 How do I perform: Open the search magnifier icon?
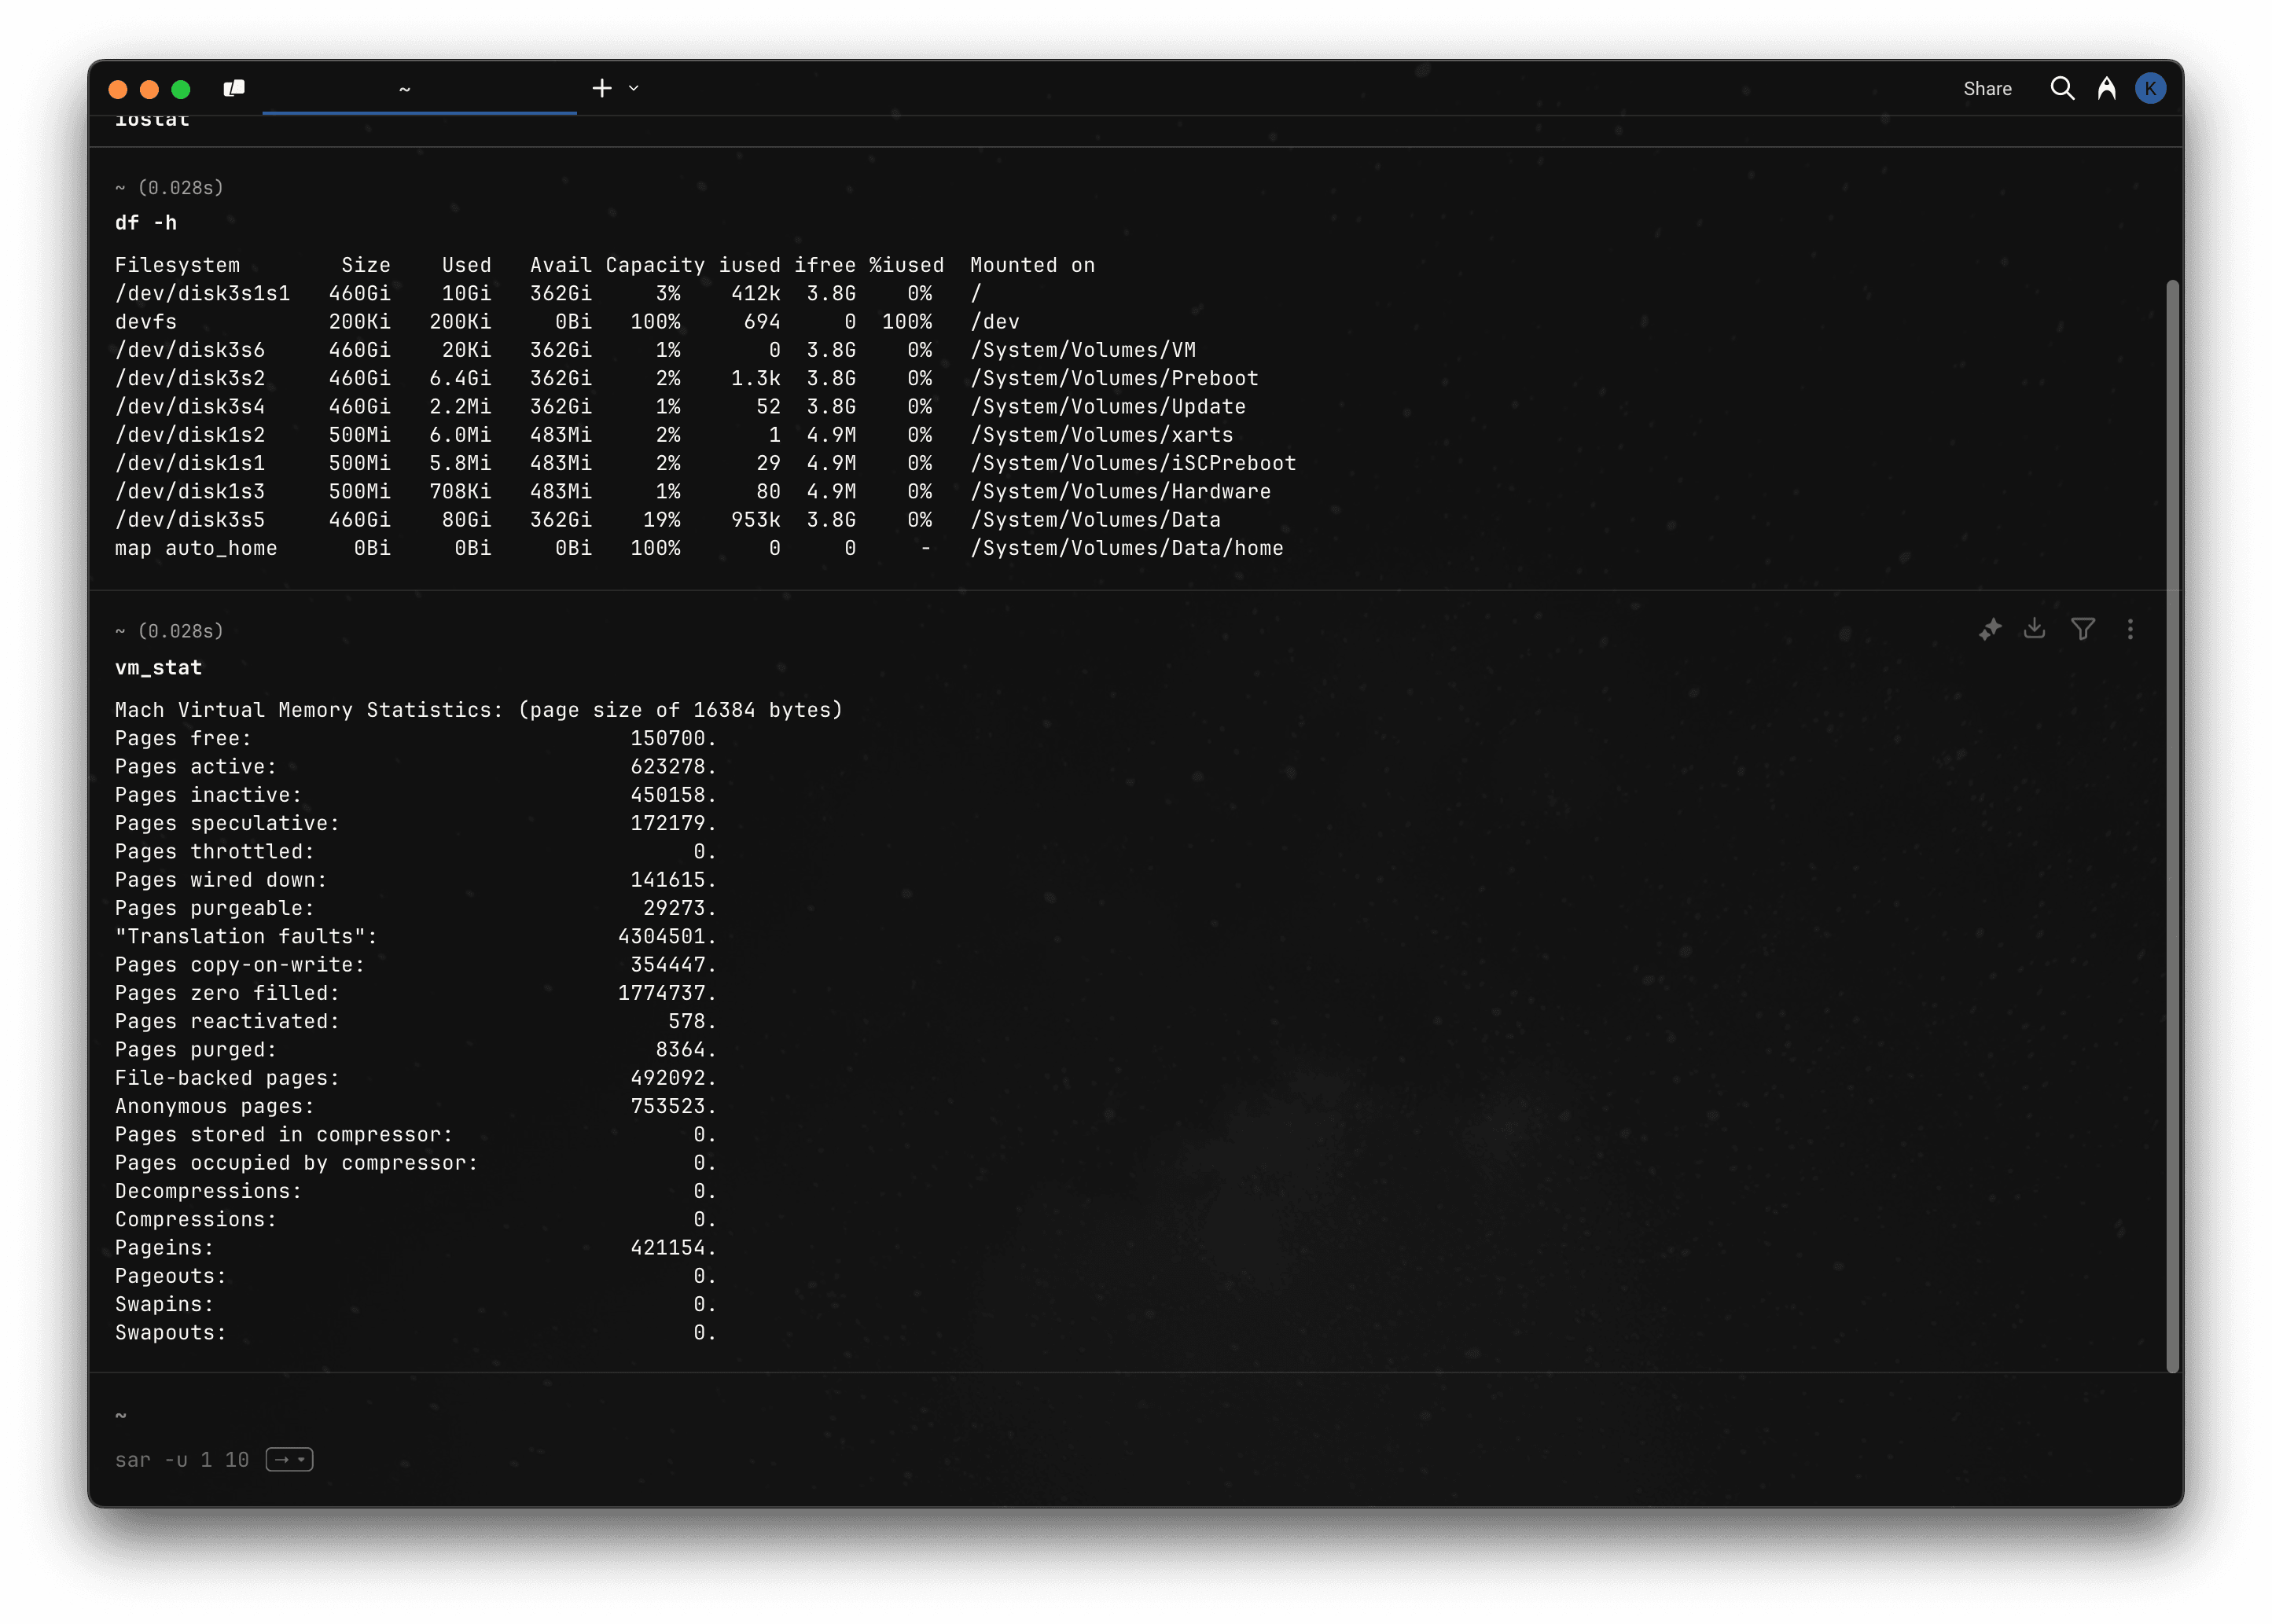[x=2061, y=88]
